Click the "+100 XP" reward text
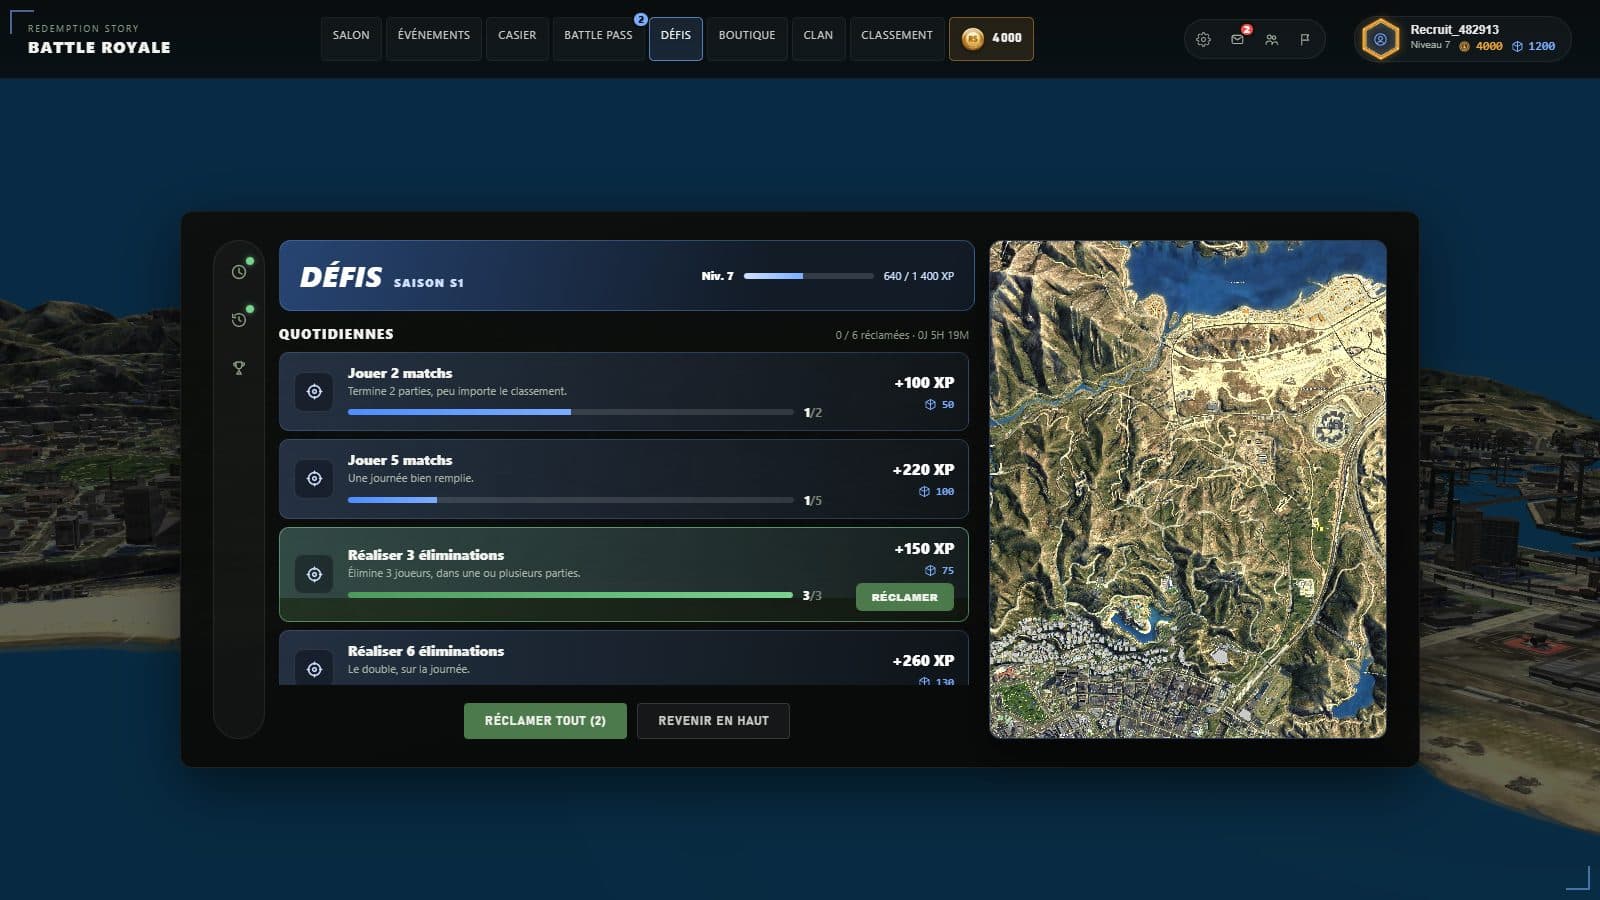This screenshot has width=1600, height=900. tap(924, 382)
